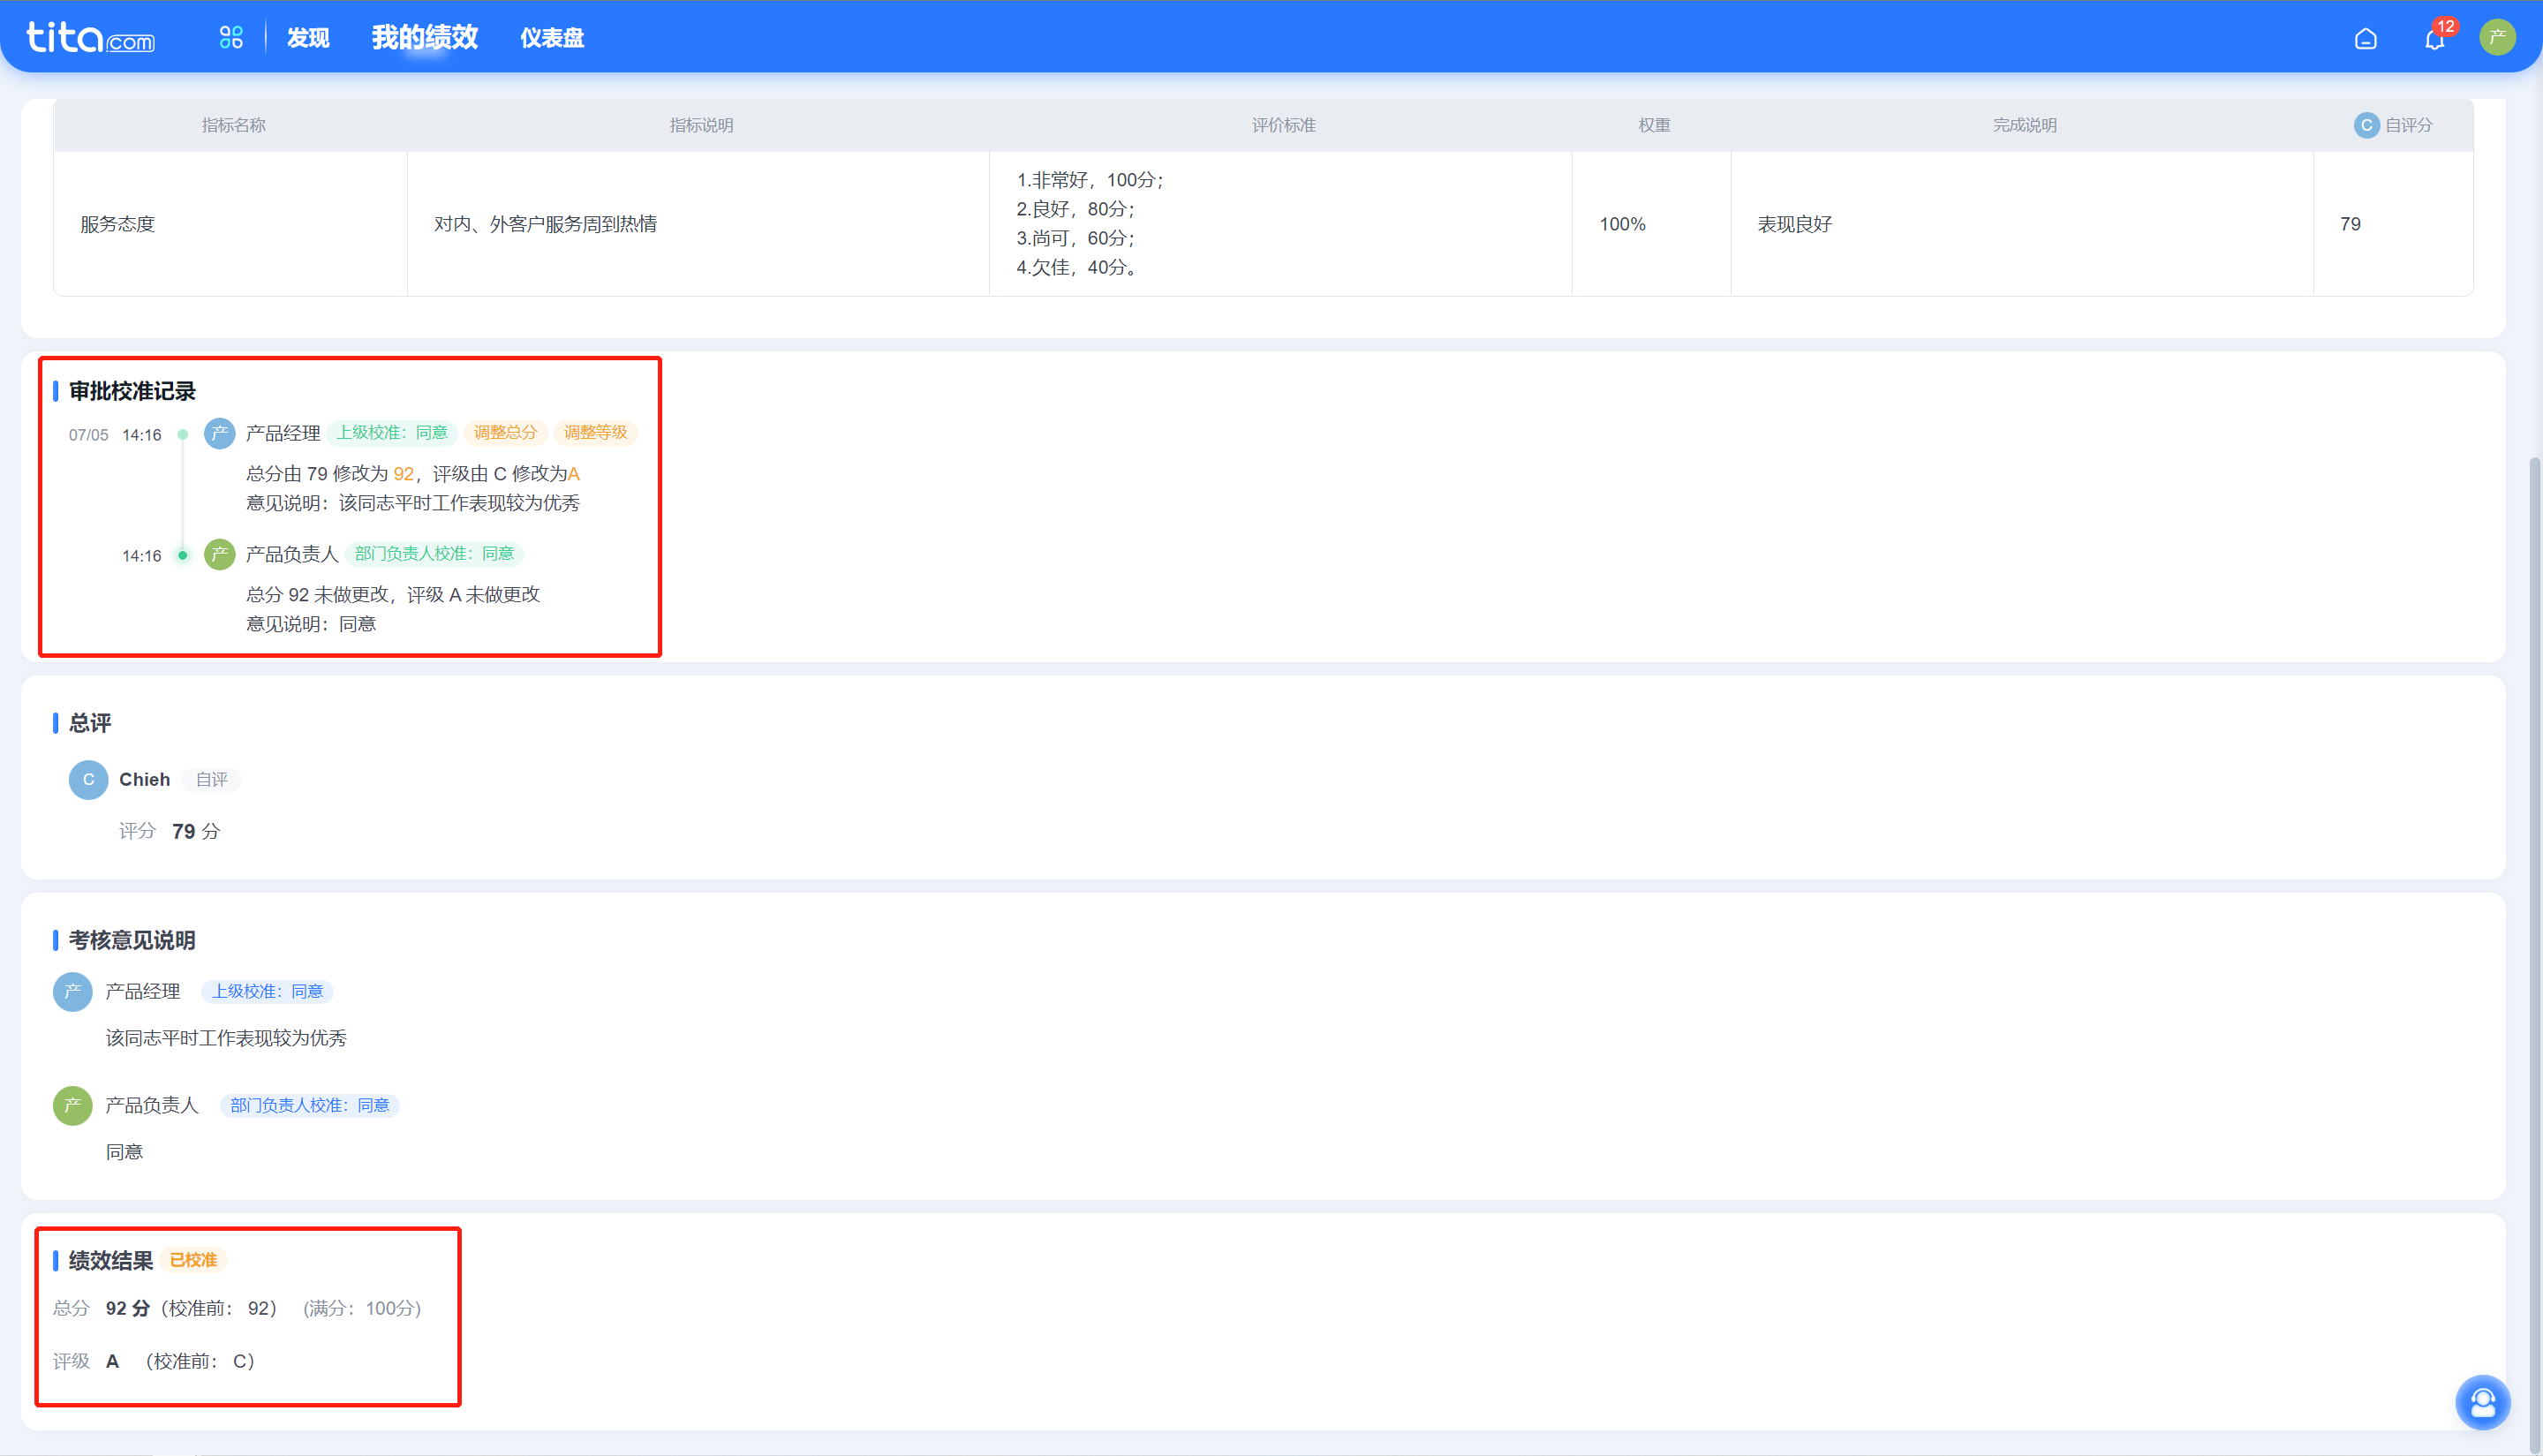Click 意见说明：该同志平时工作表现较为优秀 line
The image size is (2543, 1456).
413,503
